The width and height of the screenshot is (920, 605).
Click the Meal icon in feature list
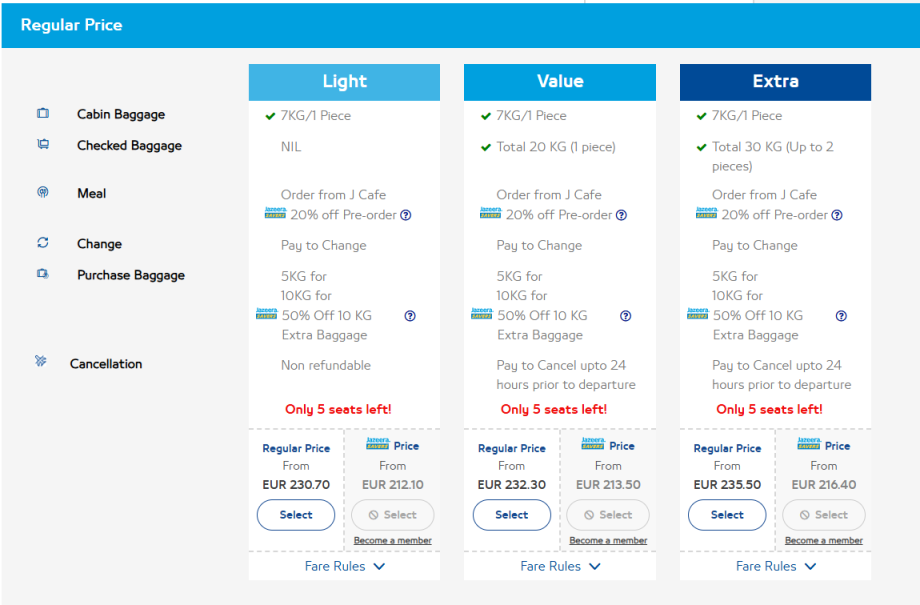tap(43, 193)
